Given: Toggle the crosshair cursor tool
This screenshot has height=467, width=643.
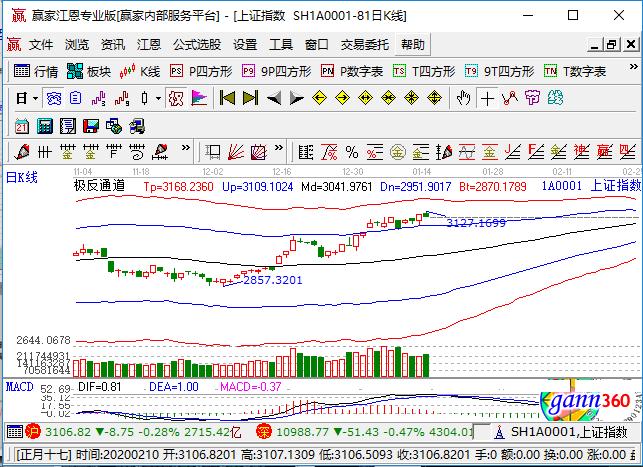Looking at the screenshot, I should pos(487,99).
